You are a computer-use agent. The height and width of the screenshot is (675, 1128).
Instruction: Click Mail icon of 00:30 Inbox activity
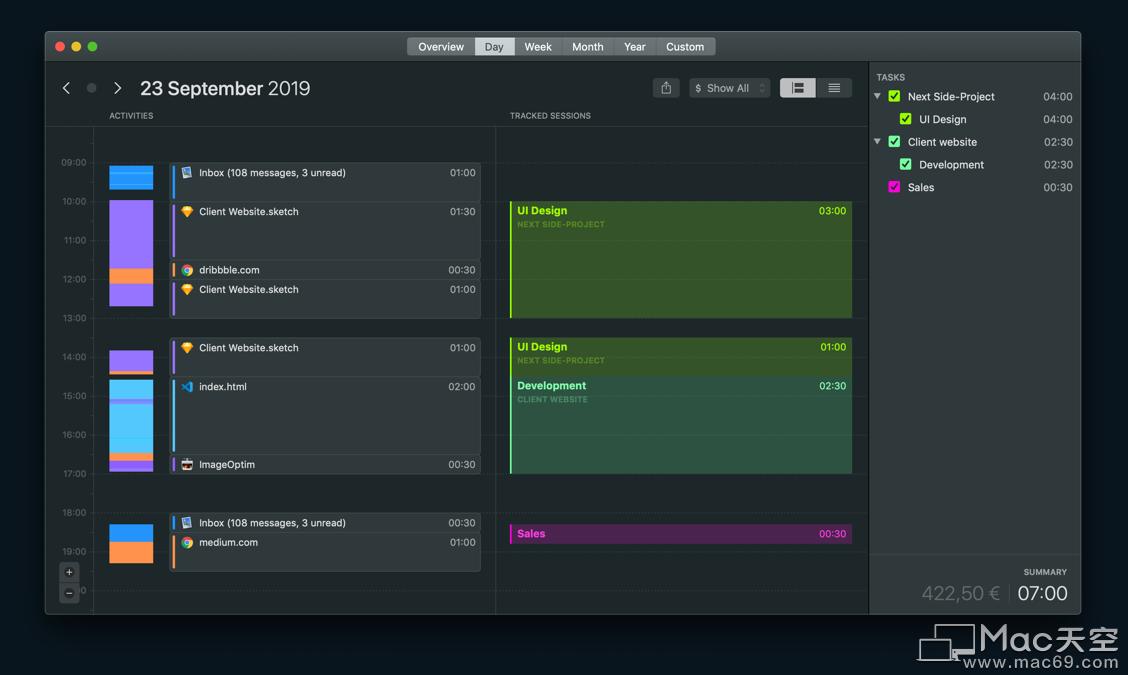click(187, 523)
